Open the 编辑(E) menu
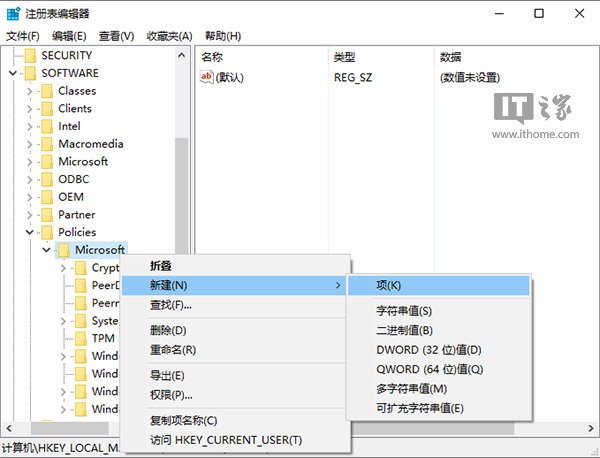 pos(69,36)
